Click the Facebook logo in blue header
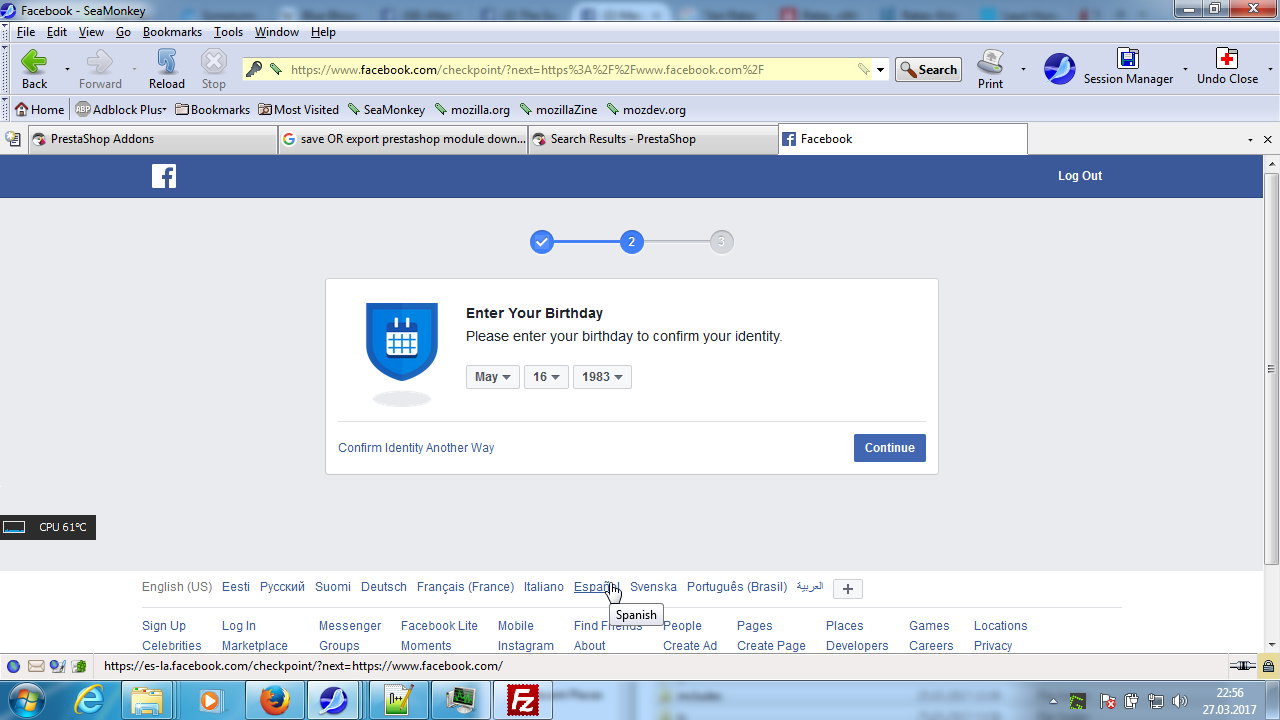The height and width of the screenshot is (720, 1280). pyautogui.click(x=164, y=176)
